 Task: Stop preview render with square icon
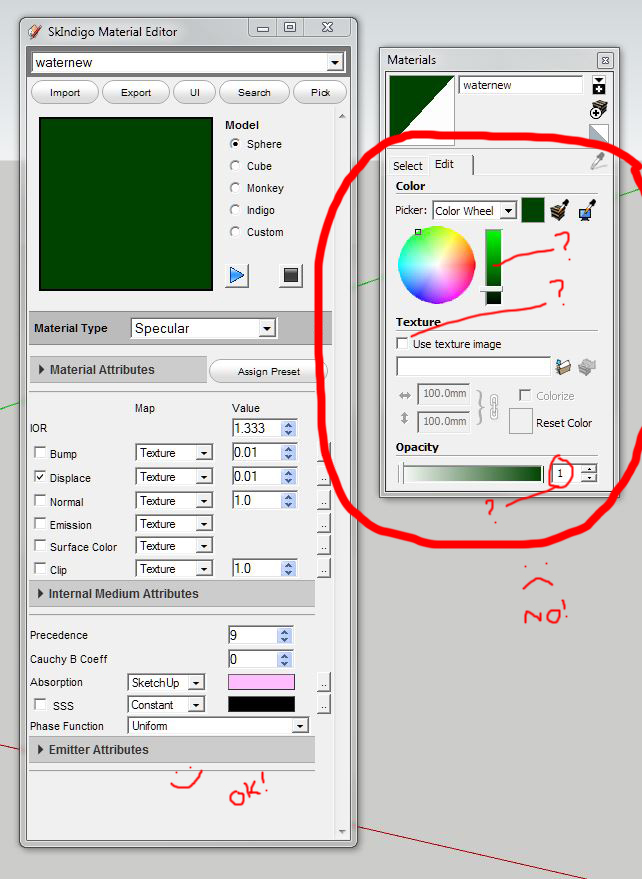pyautogui.click(x=290, y=275)
